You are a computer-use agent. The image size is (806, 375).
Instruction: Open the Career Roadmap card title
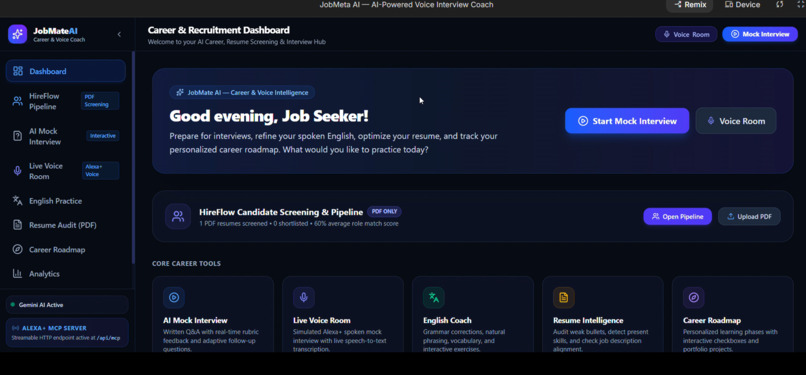point(712,321)
